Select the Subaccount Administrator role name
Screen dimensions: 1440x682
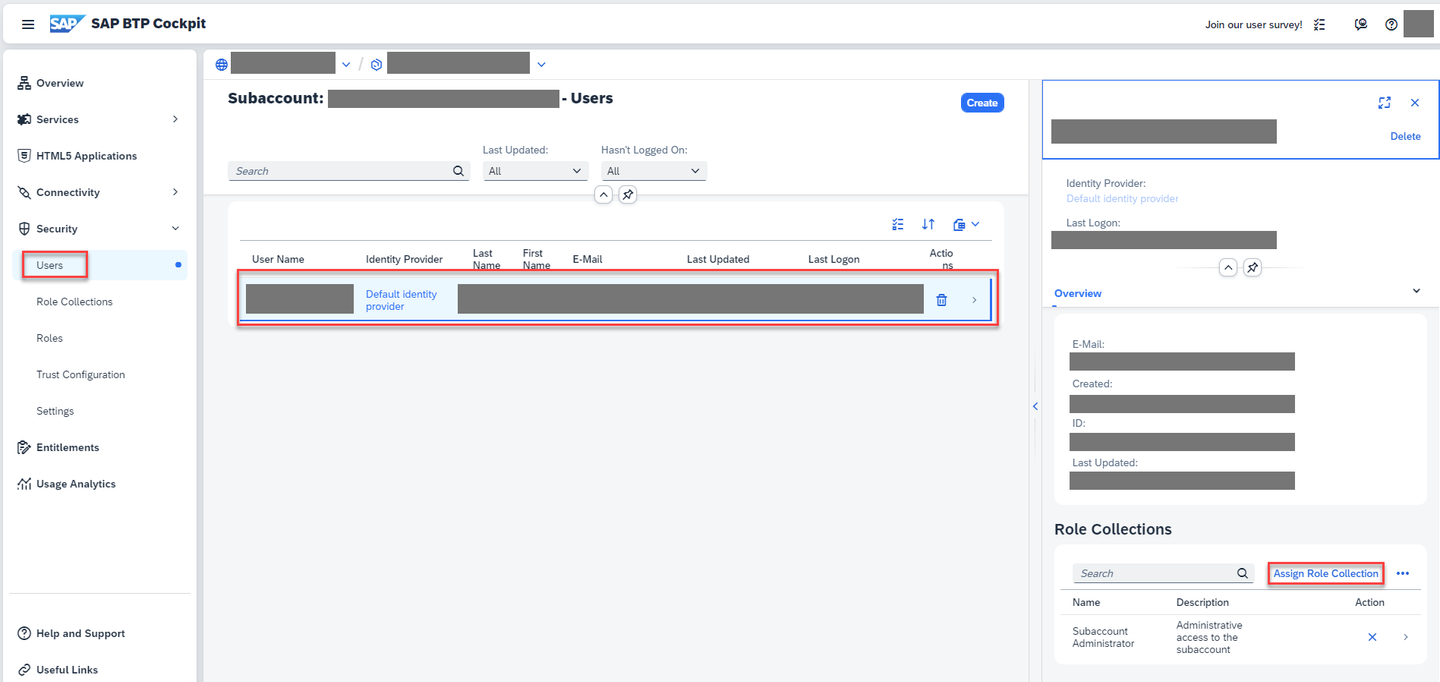point(1103,637)
